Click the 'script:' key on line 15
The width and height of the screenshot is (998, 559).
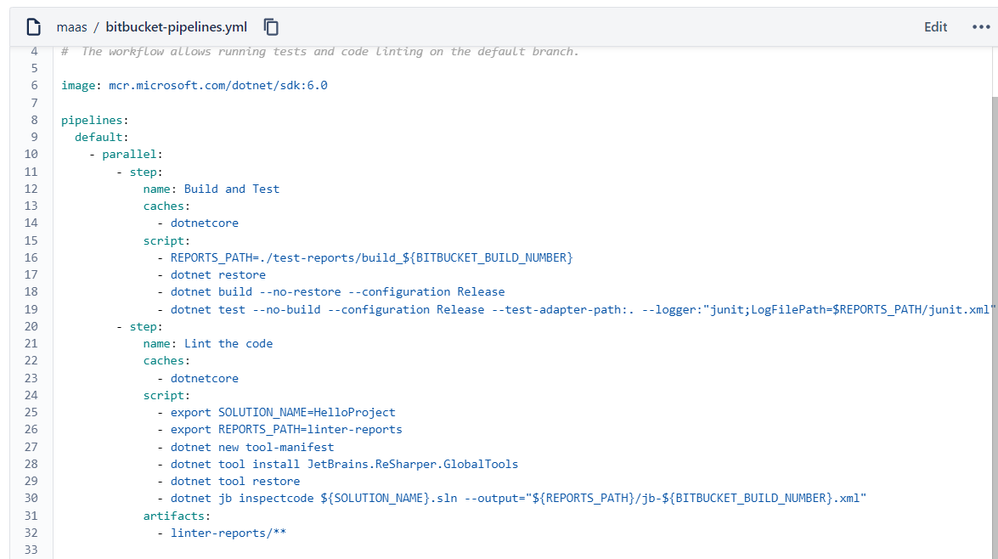167,241
